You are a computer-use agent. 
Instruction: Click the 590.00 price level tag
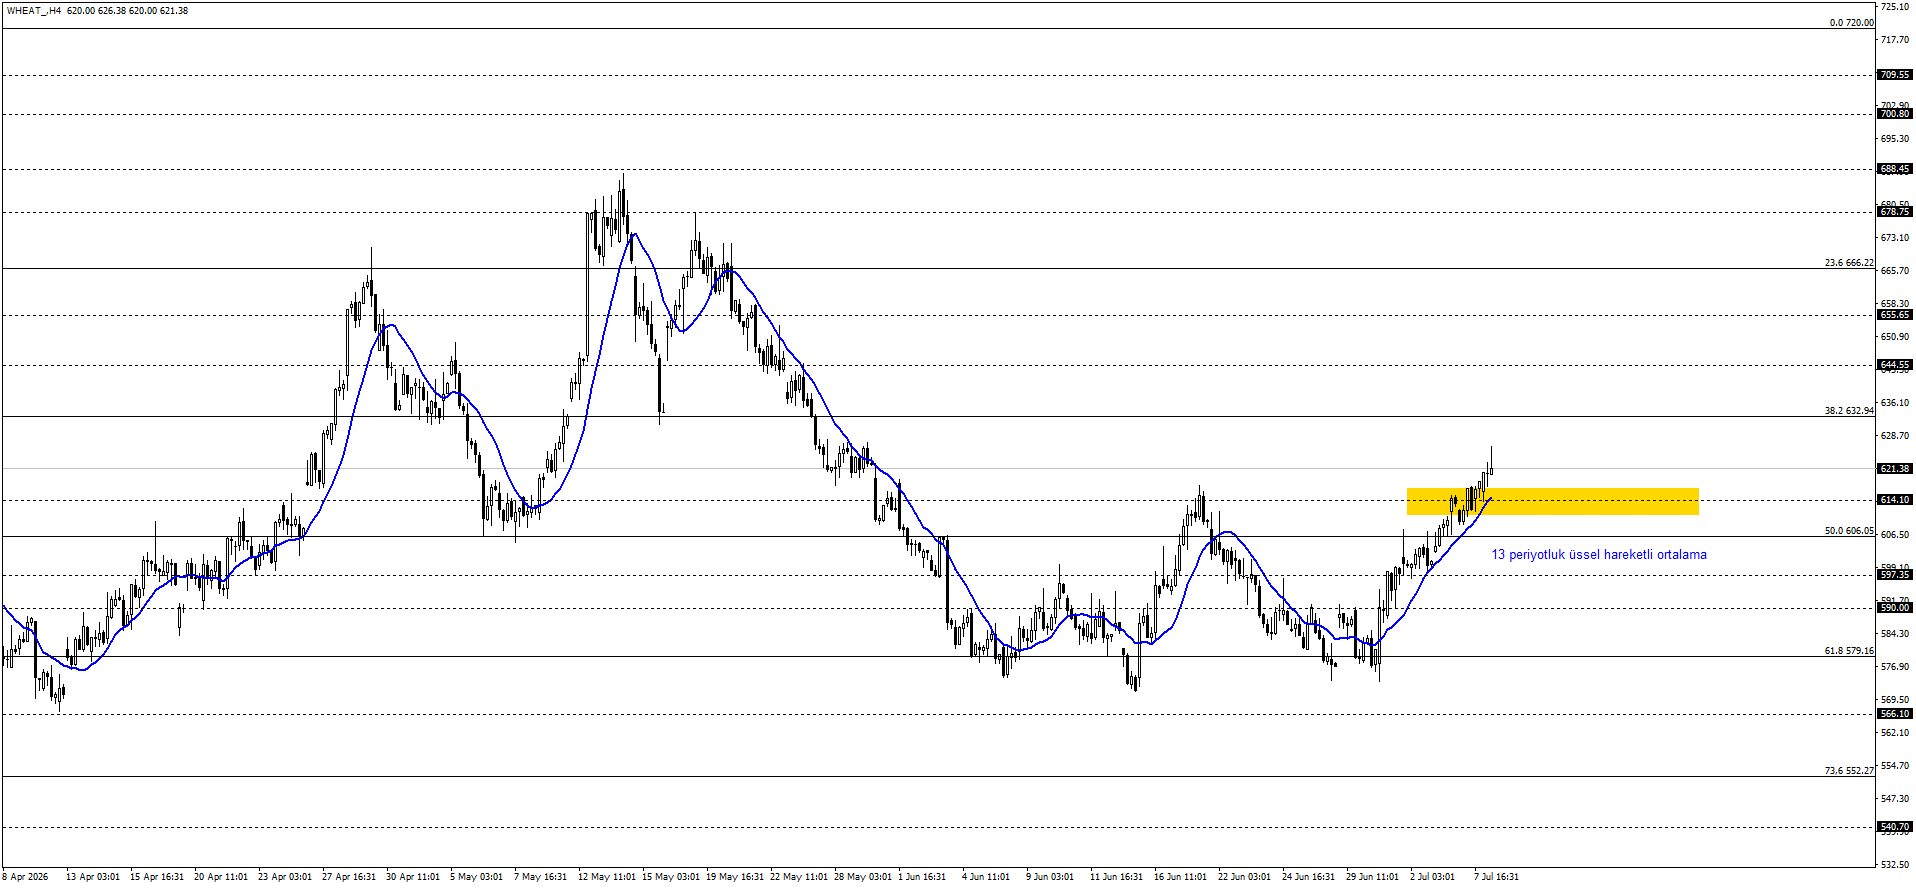point(1895,608)
